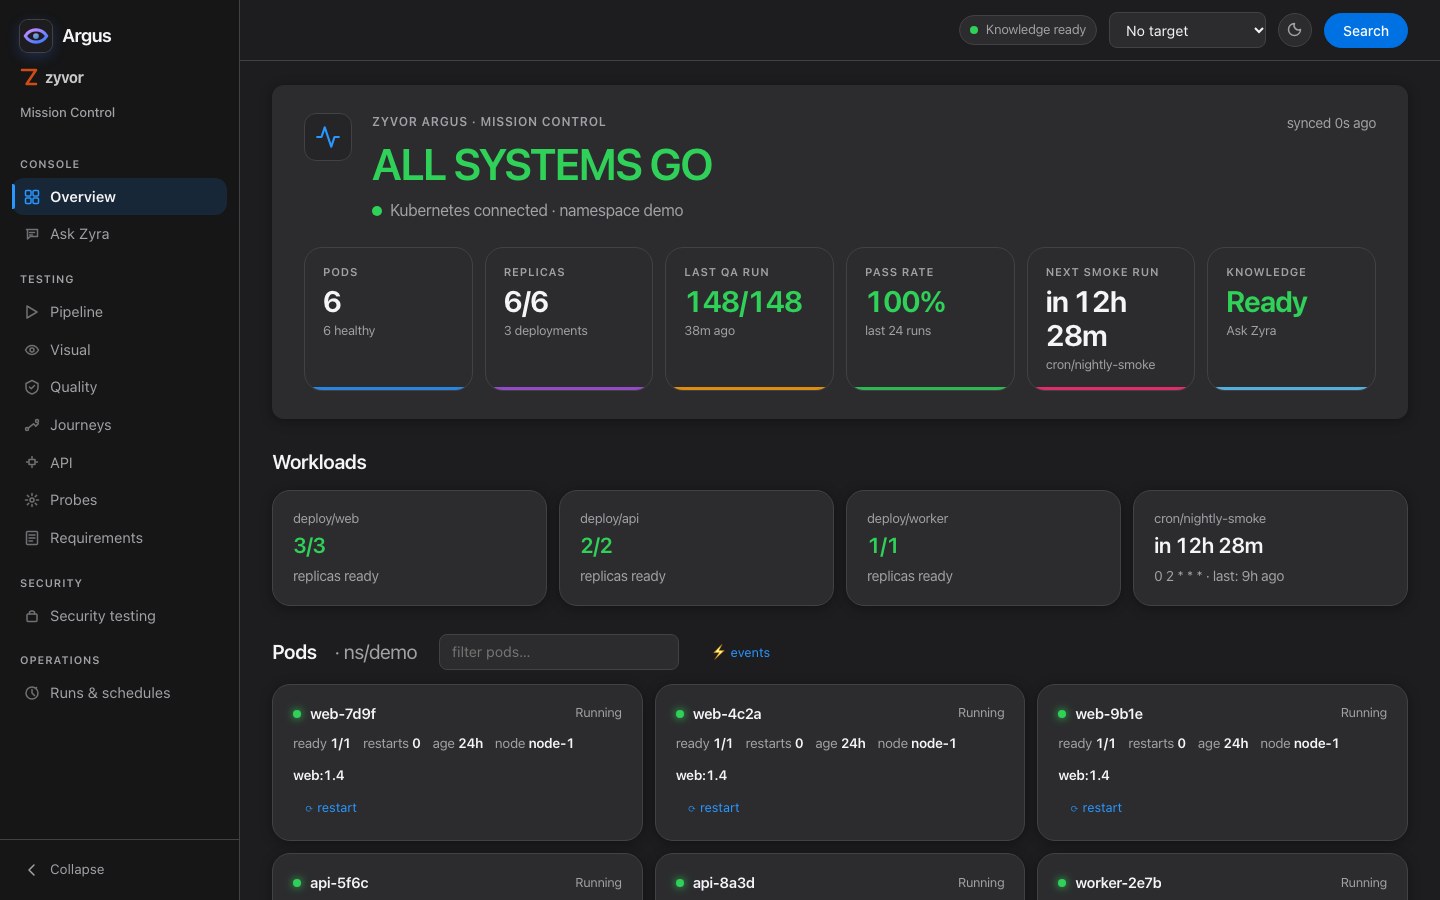Select the deploy/api workload card
The width and height of the screenshot is (1440, 900).
tap(696, 548)
